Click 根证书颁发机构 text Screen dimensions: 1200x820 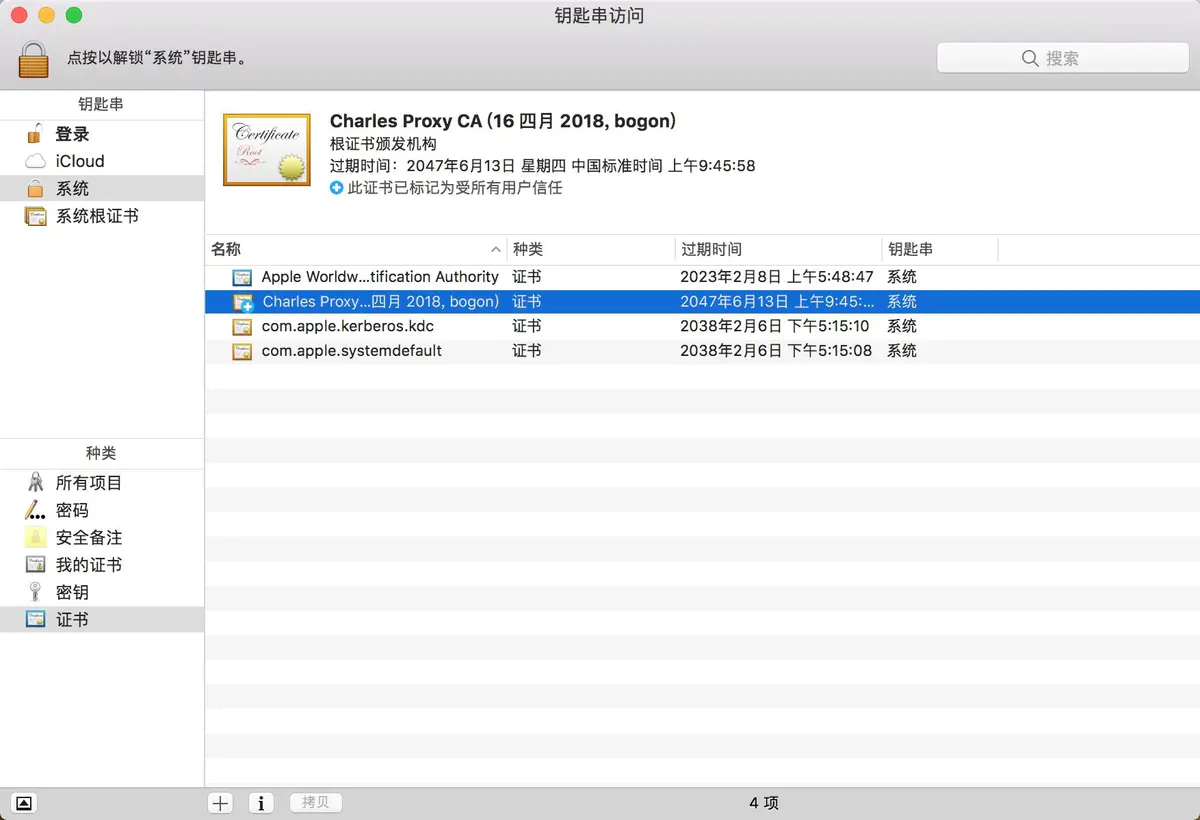(383, 144)
